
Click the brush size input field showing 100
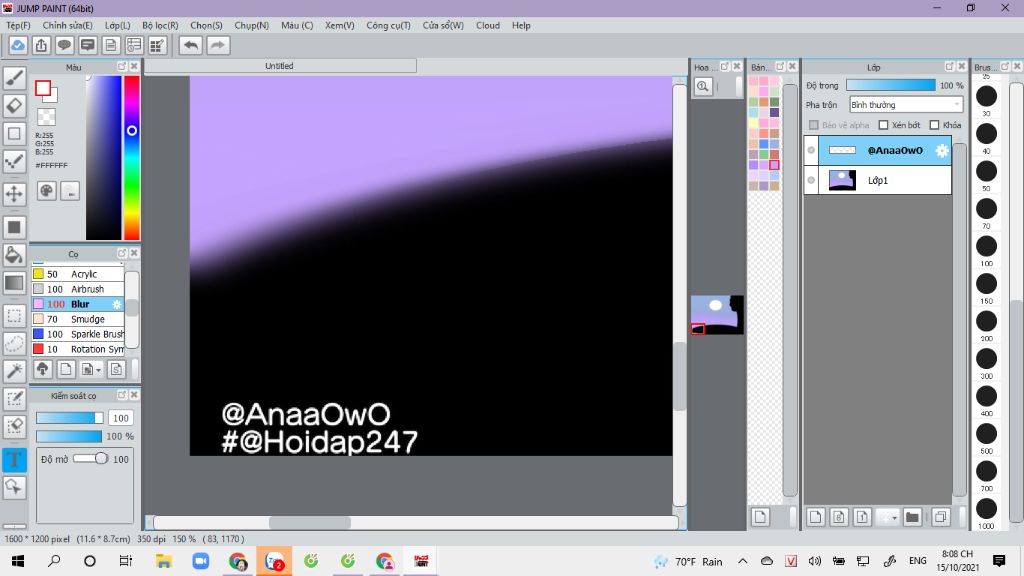click(121, 418)
